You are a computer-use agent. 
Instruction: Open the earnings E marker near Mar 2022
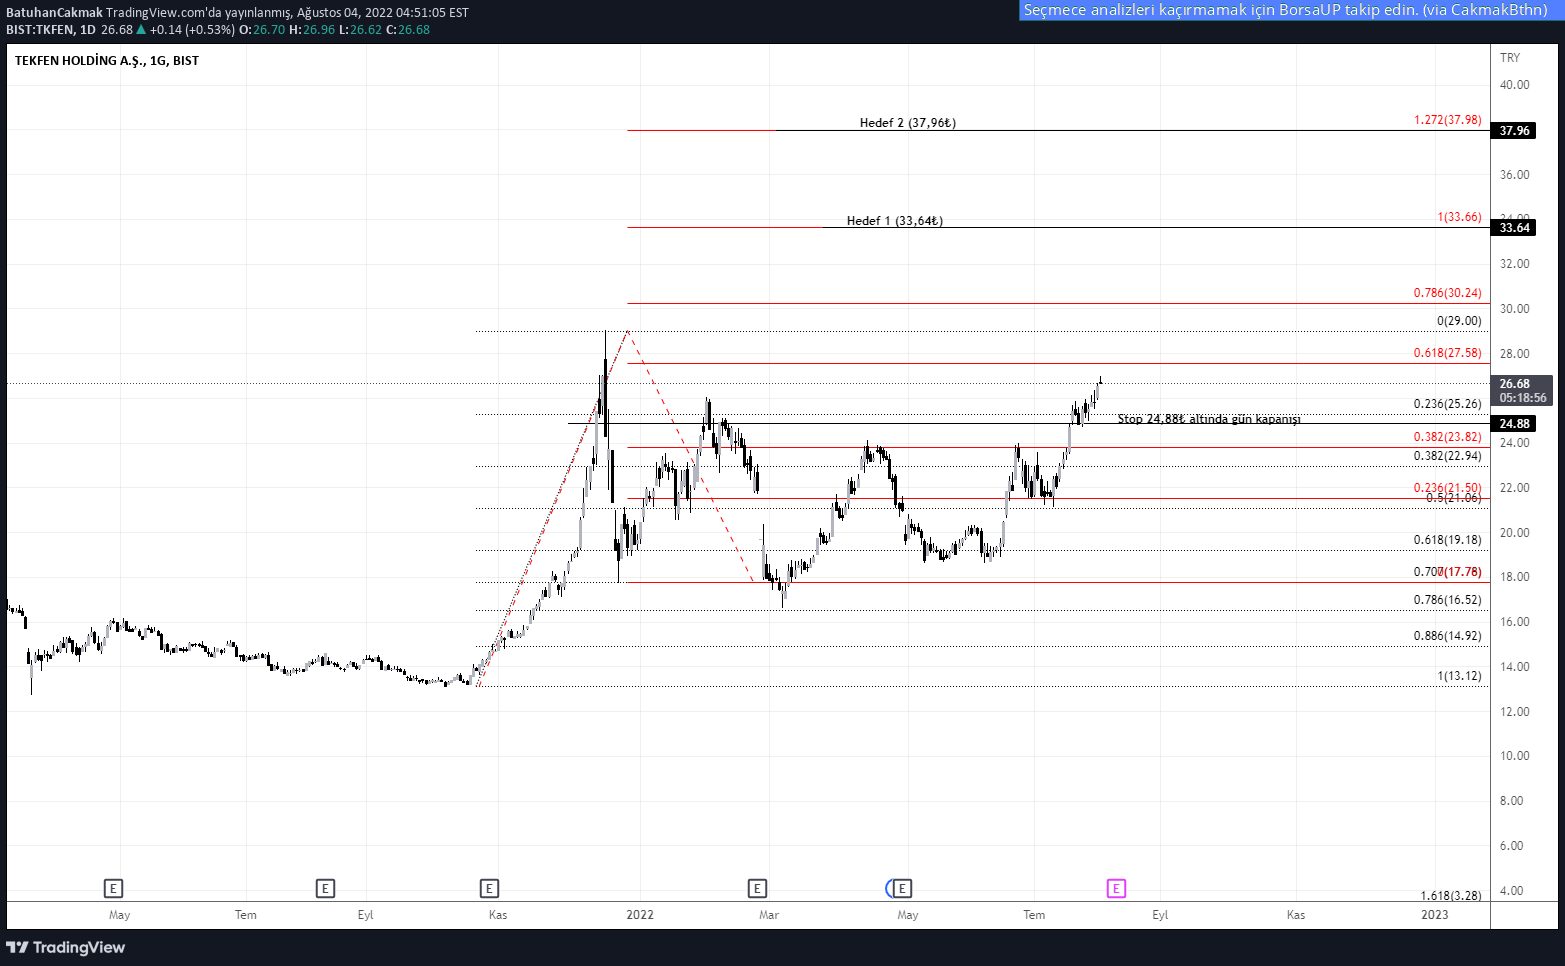click(x=757, y=888)
